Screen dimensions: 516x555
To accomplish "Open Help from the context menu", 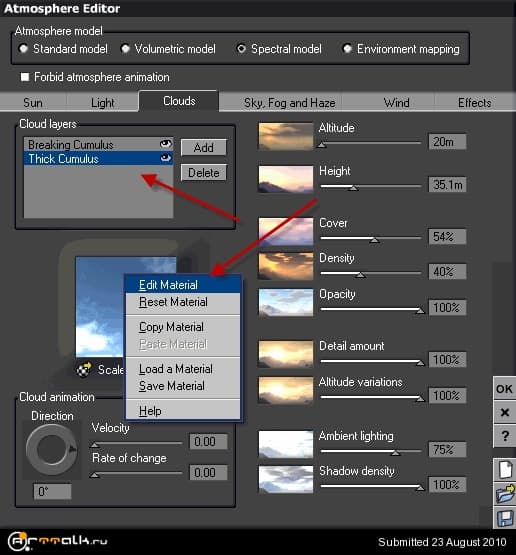I will click(x=183, y=411).
